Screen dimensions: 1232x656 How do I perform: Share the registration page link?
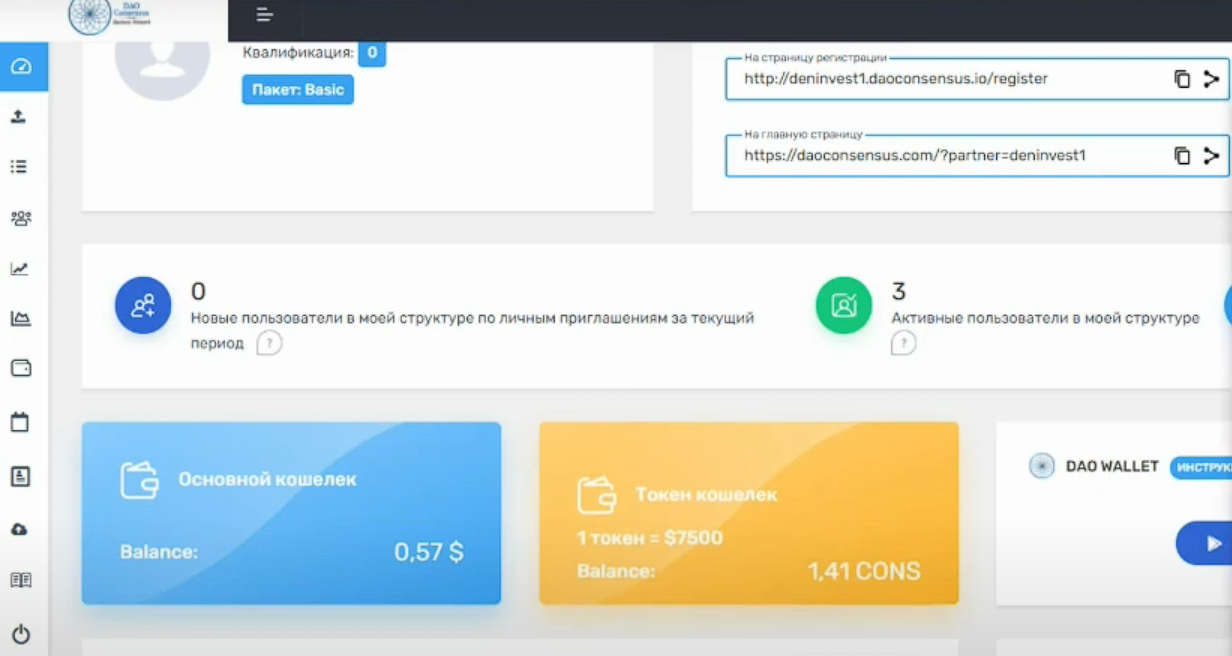pyautogui.click(x=1211, y=79)
